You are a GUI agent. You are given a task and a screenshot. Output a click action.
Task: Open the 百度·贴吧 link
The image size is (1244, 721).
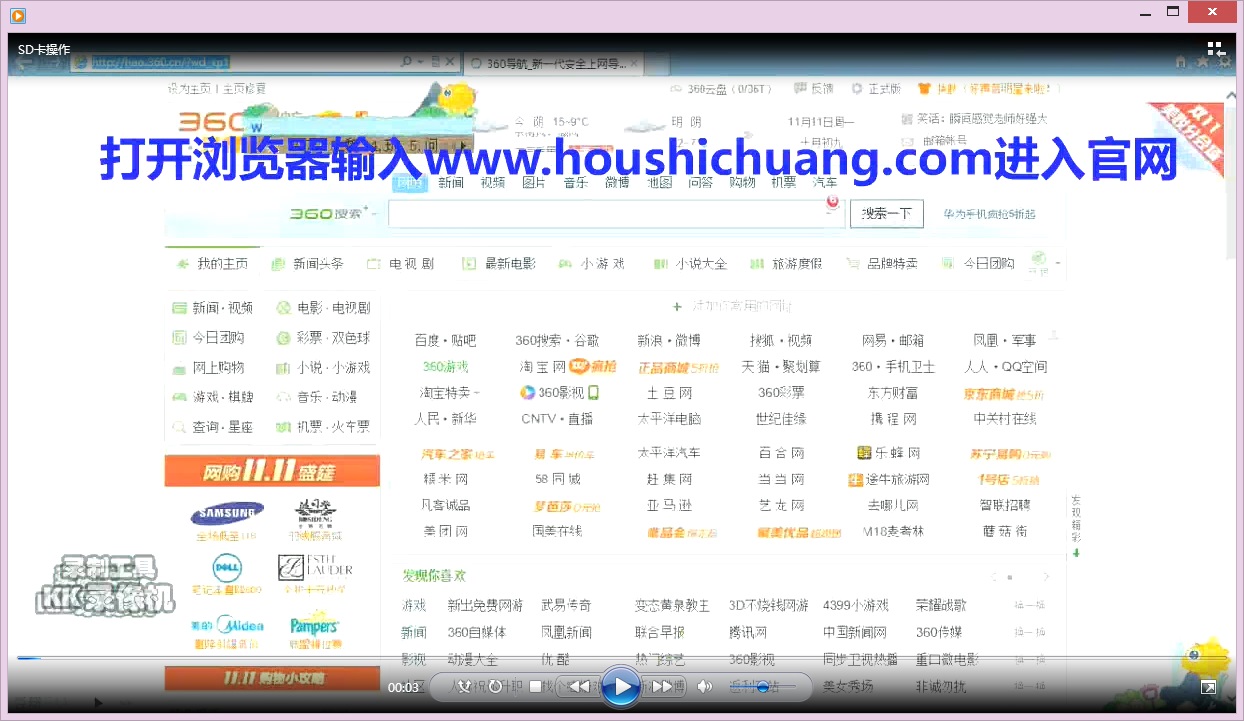445,341
